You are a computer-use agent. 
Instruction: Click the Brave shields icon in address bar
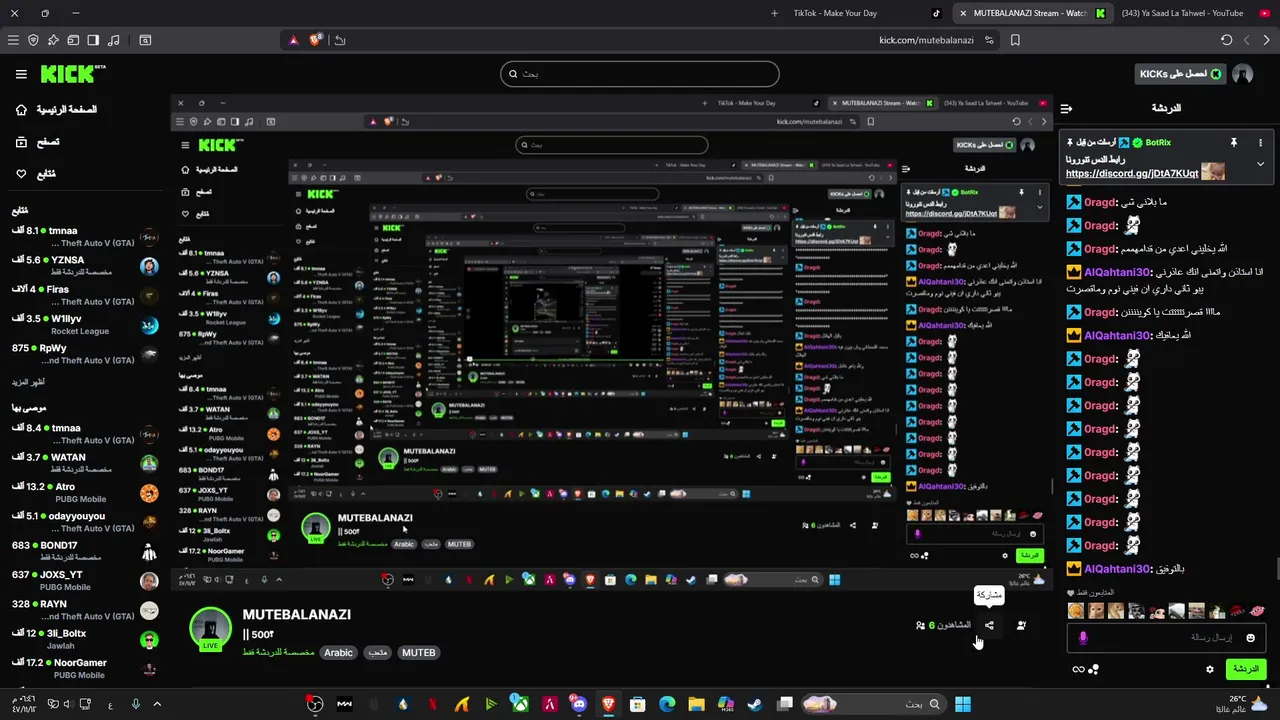(x=316, y=40)
